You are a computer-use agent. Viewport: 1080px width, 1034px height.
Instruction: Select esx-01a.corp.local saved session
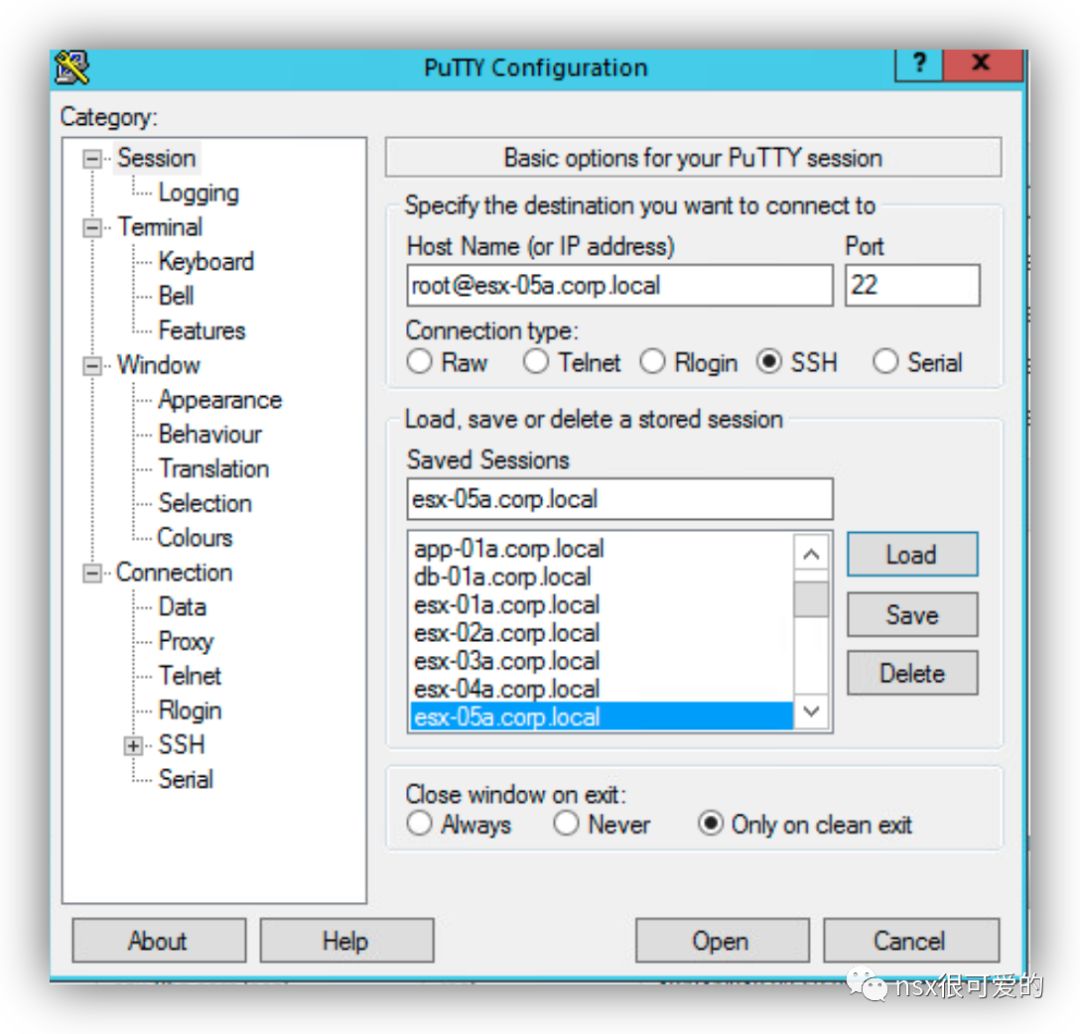tap(601, 606)
